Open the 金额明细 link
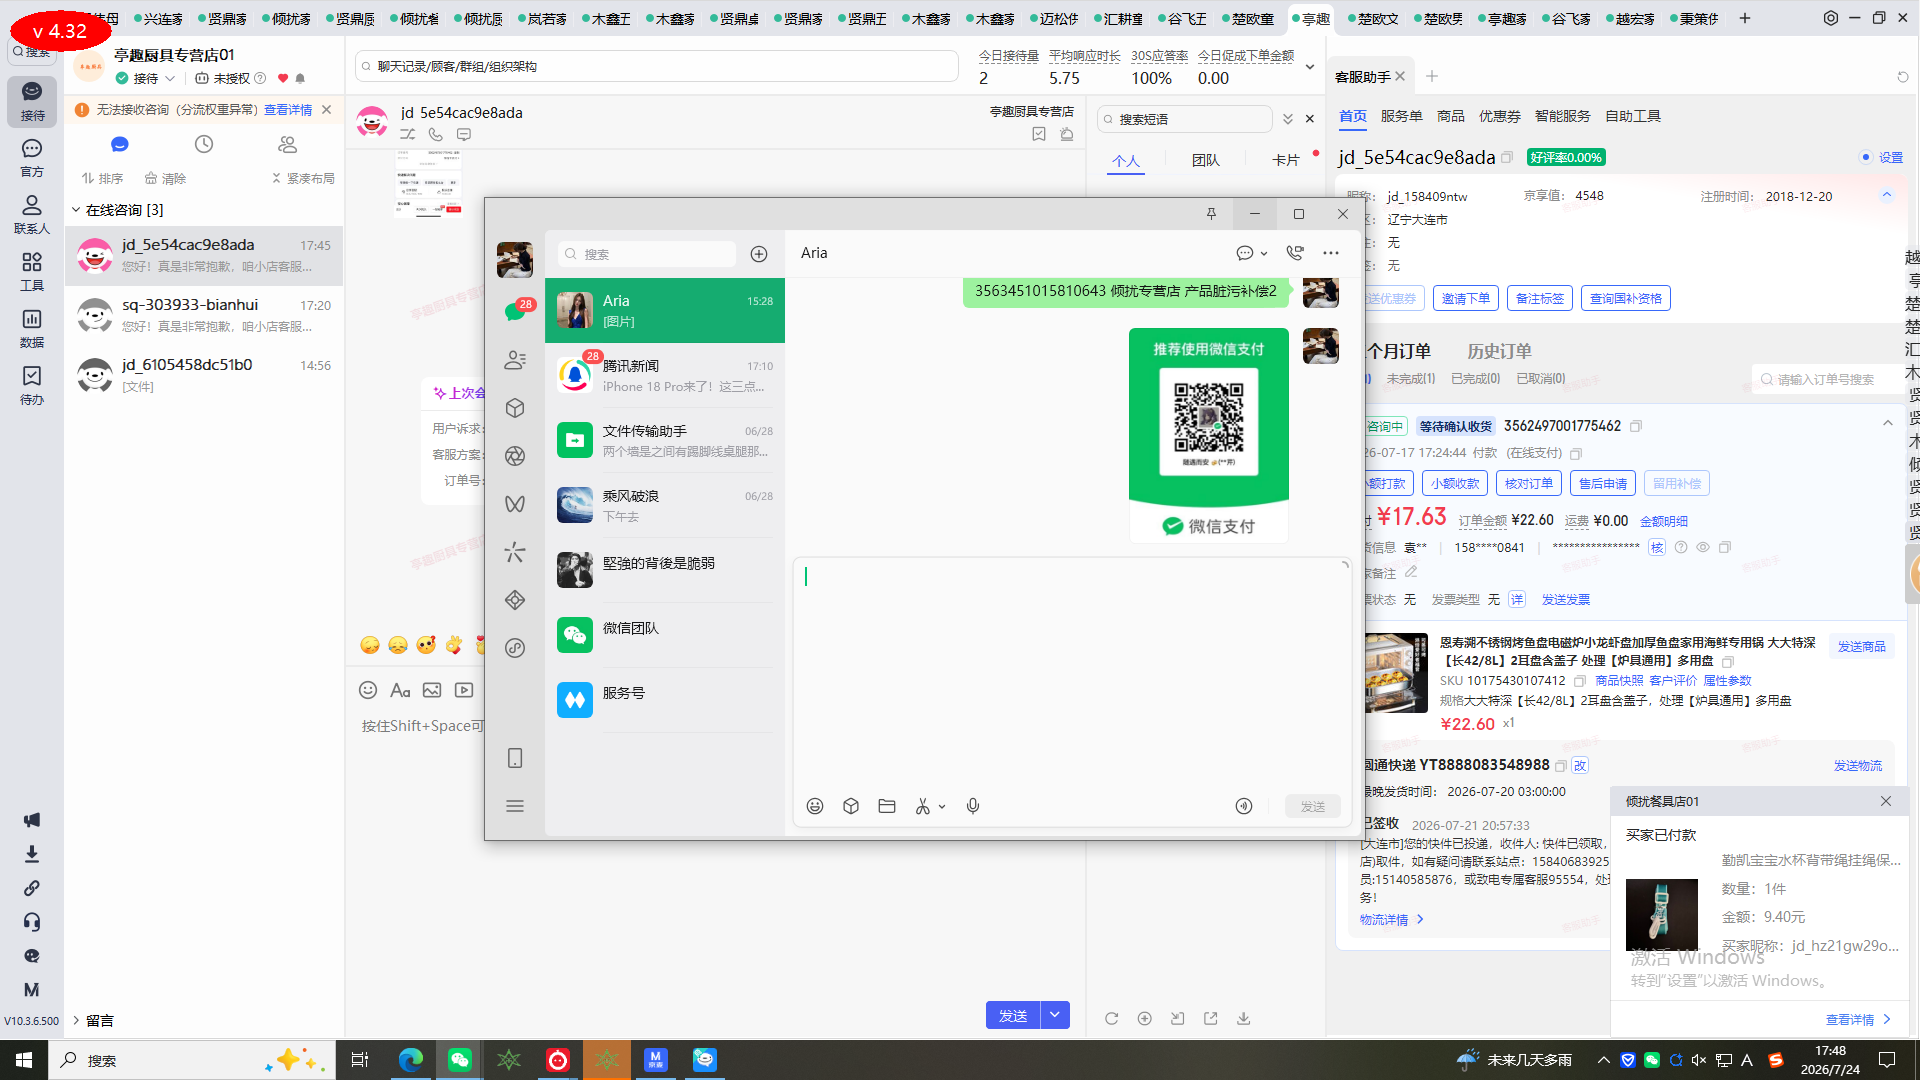This screenshot has width=1920, height=1080. [x=1664, y=521]
